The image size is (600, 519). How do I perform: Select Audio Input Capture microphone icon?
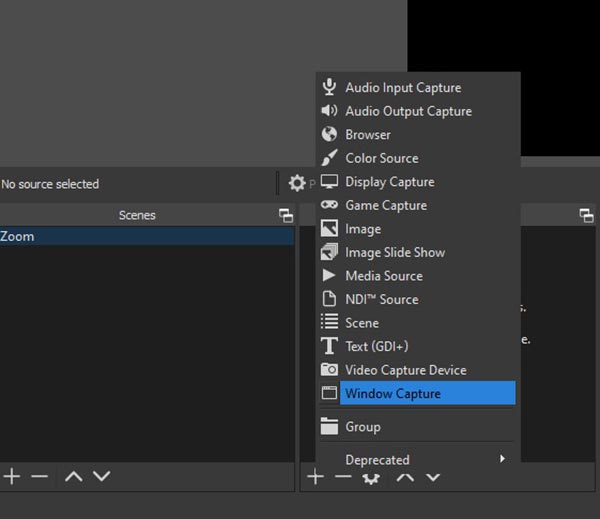pos(329,87)
